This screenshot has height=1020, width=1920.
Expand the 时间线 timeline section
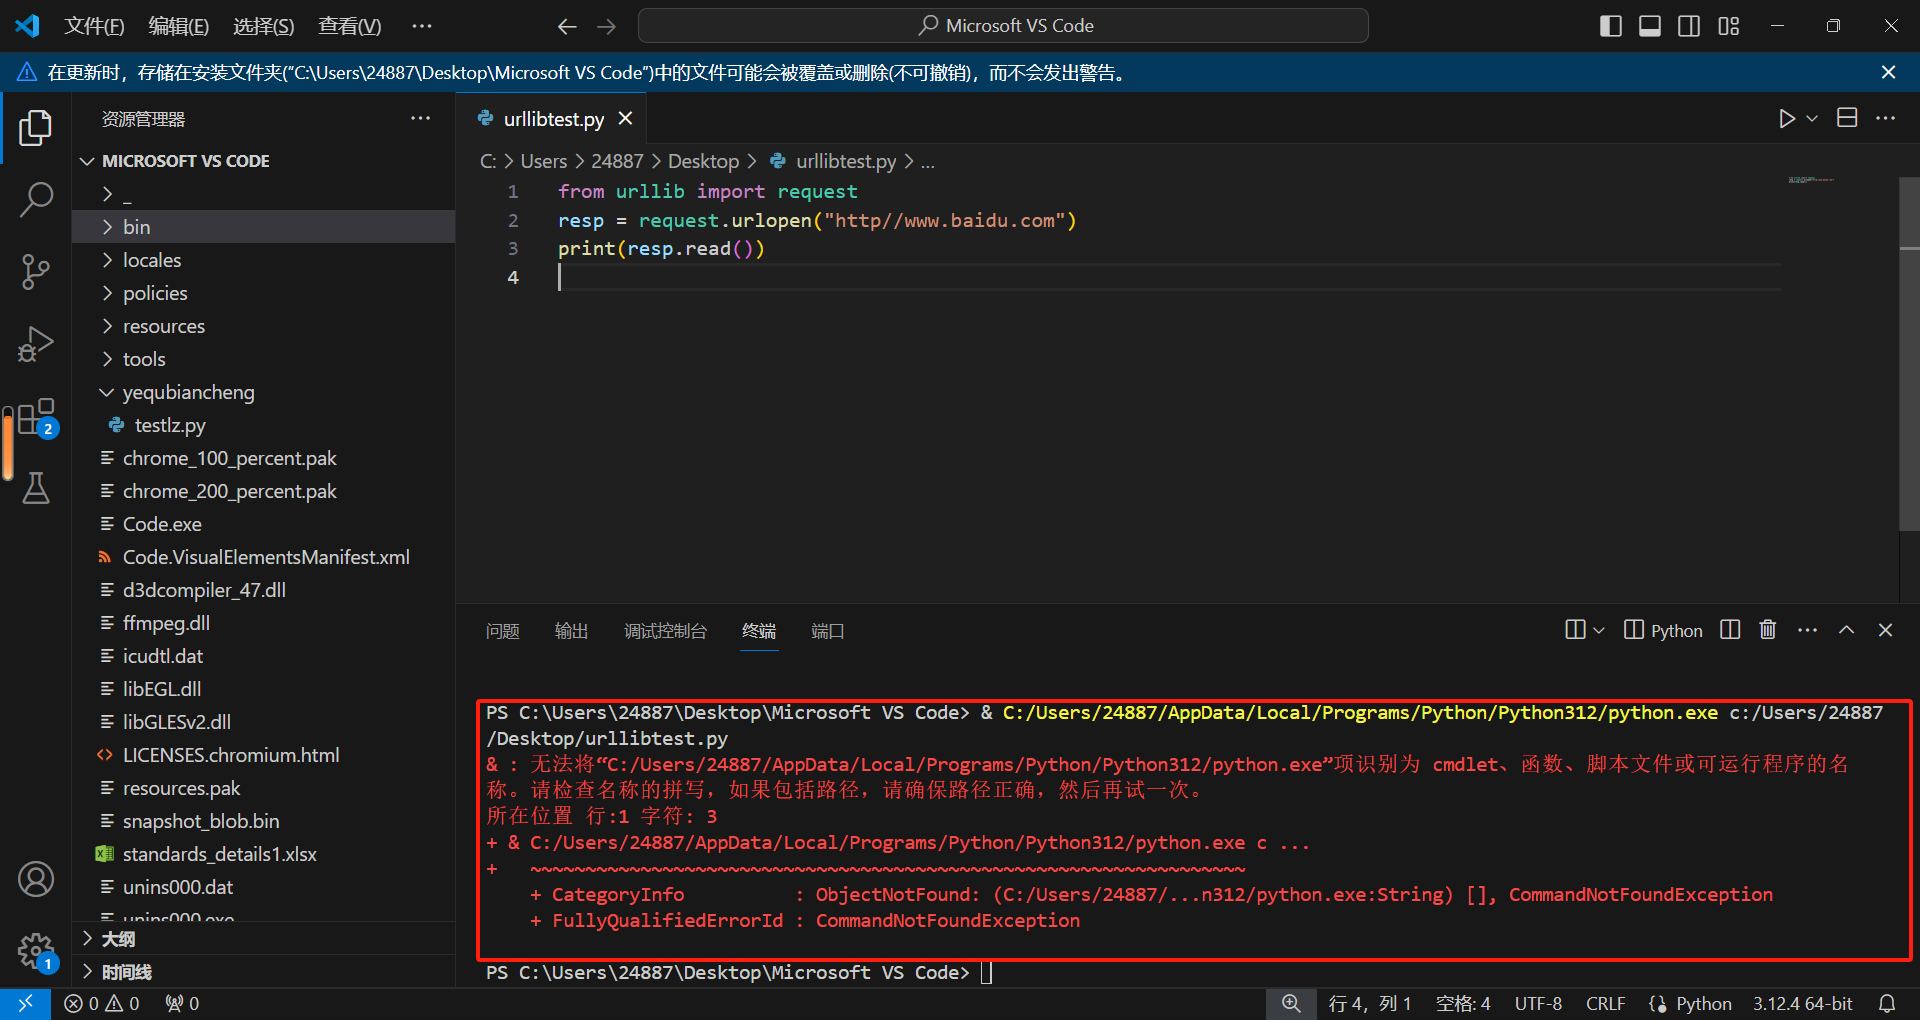point(263,972)
